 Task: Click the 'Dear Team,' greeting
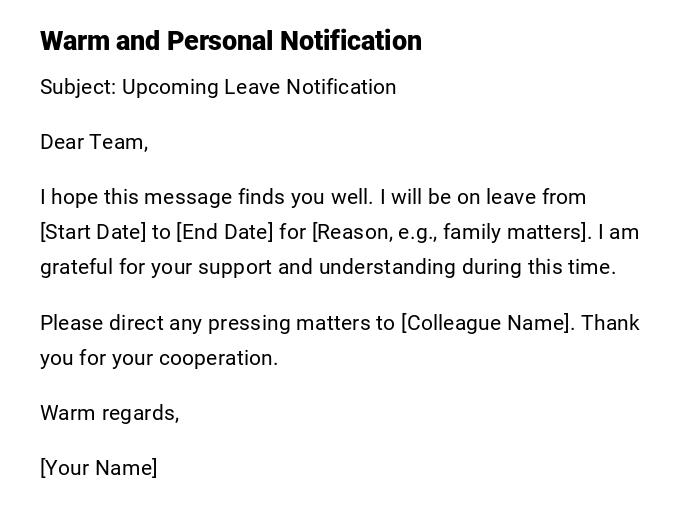[x=94, y=142]
